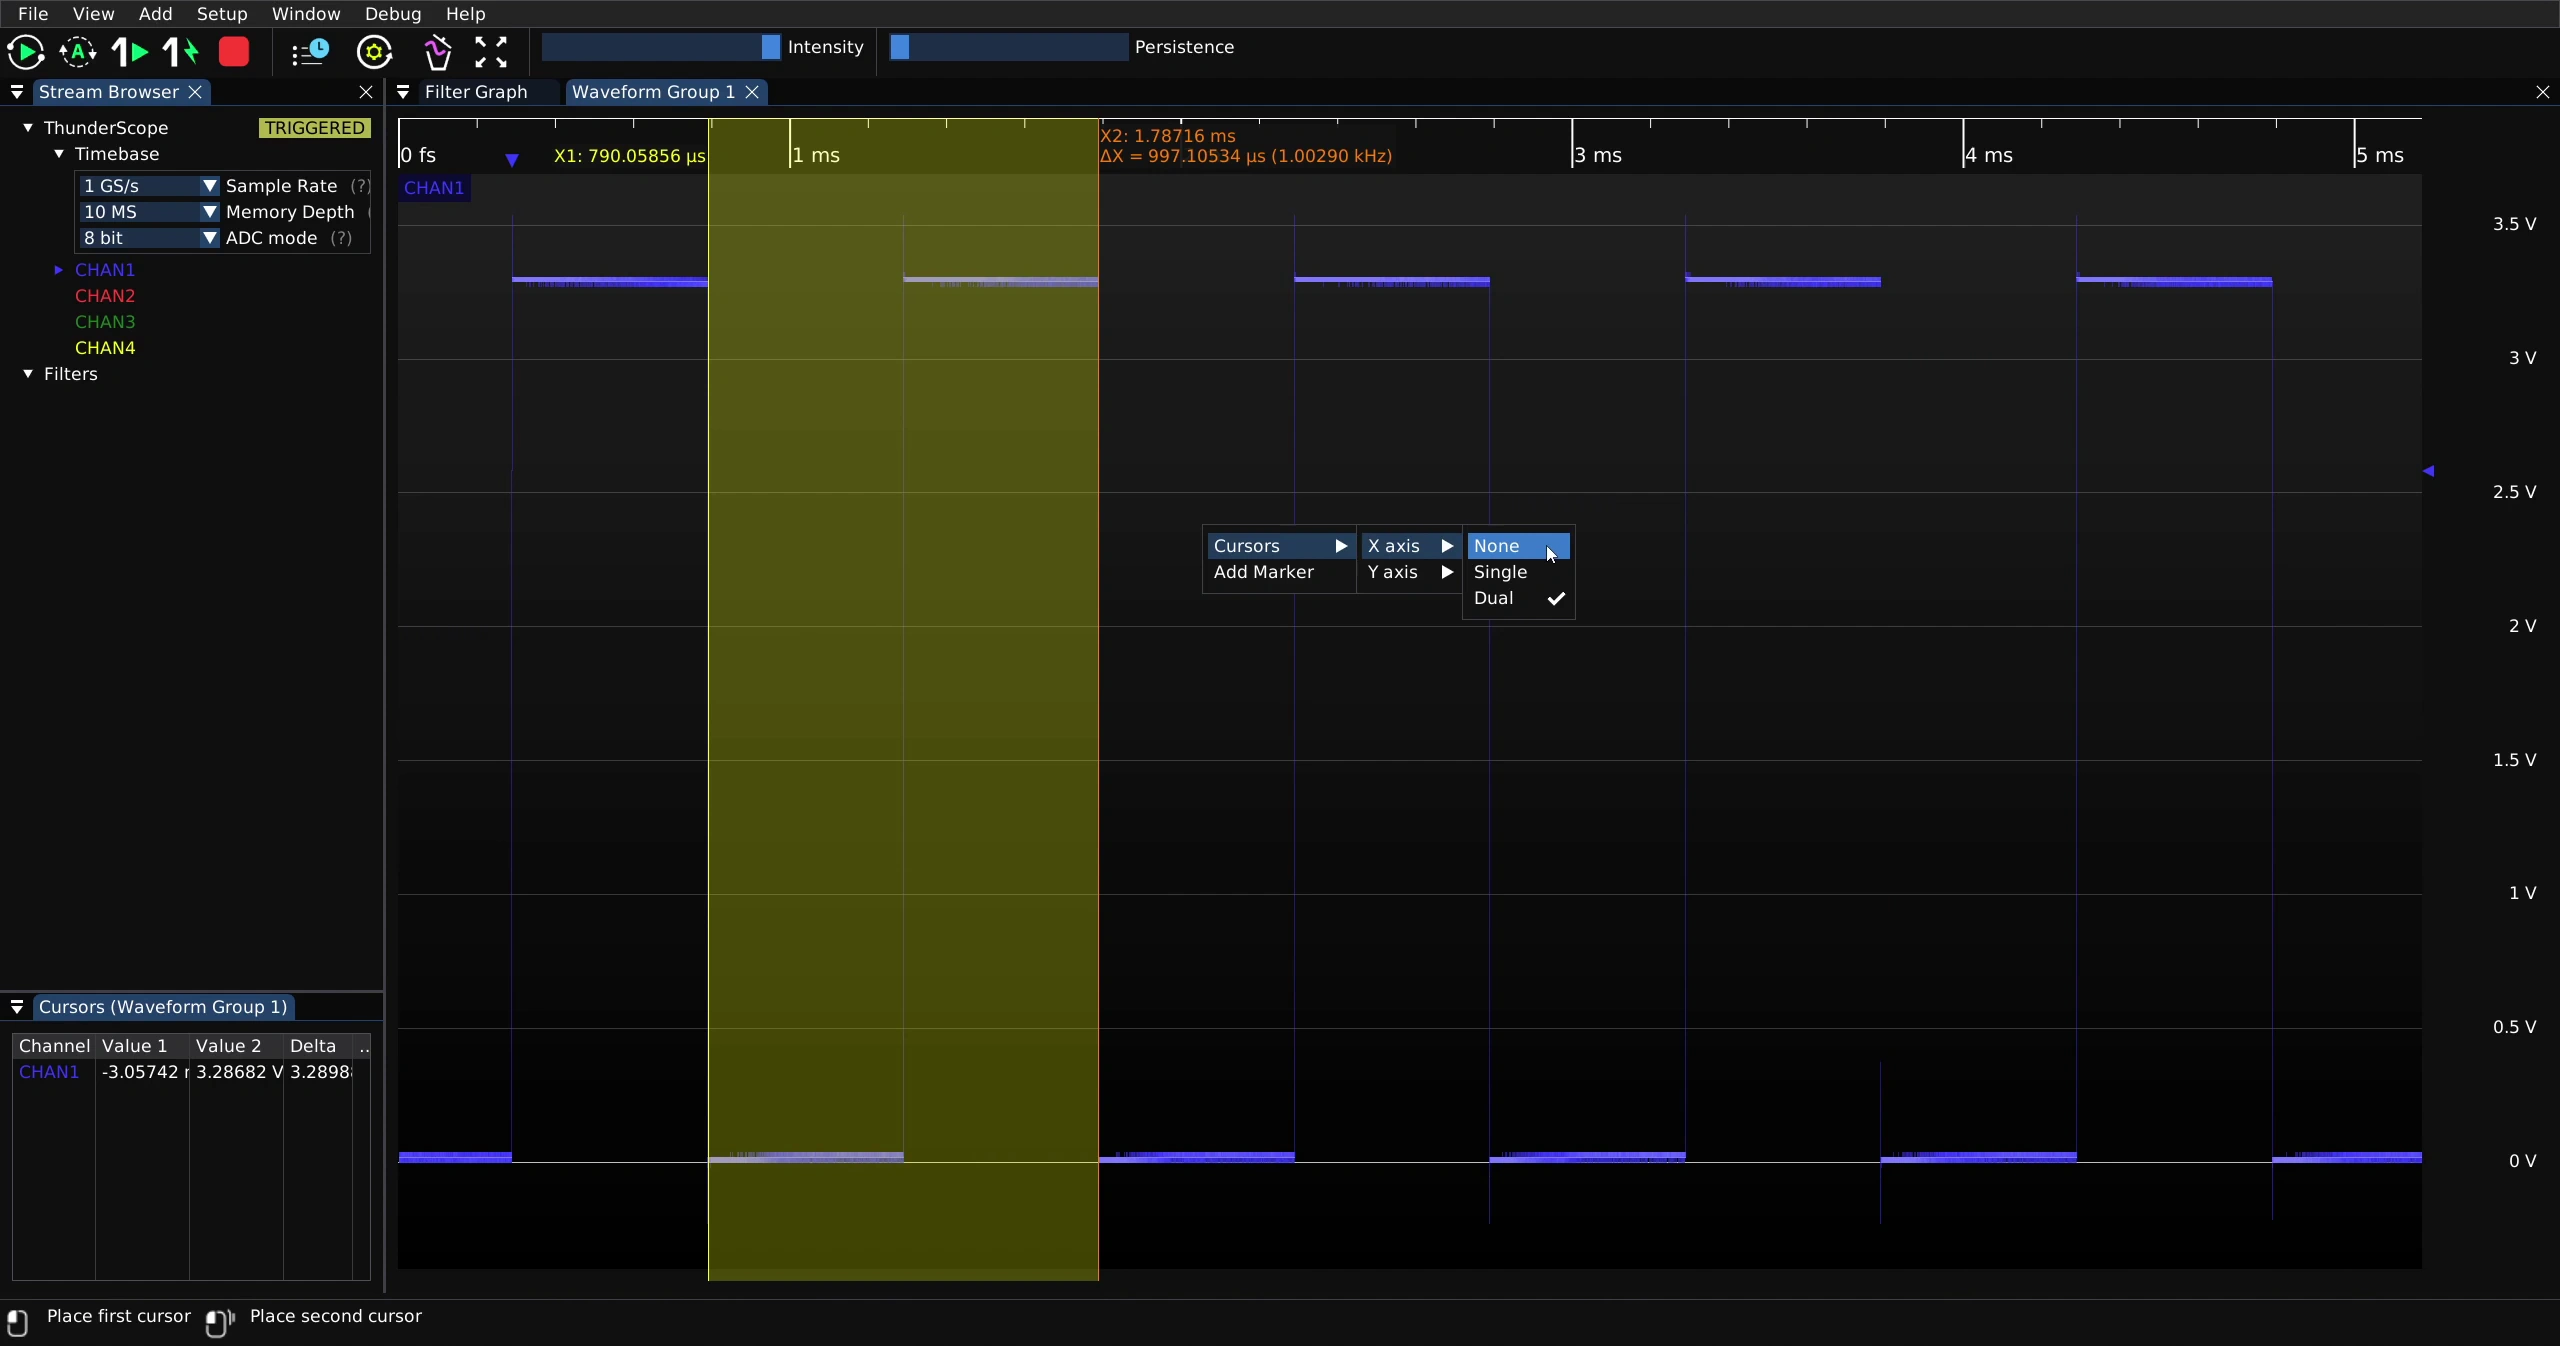Close the Stream Browser tab
Screen dimensions: 2560x1346
coord(196,92)
